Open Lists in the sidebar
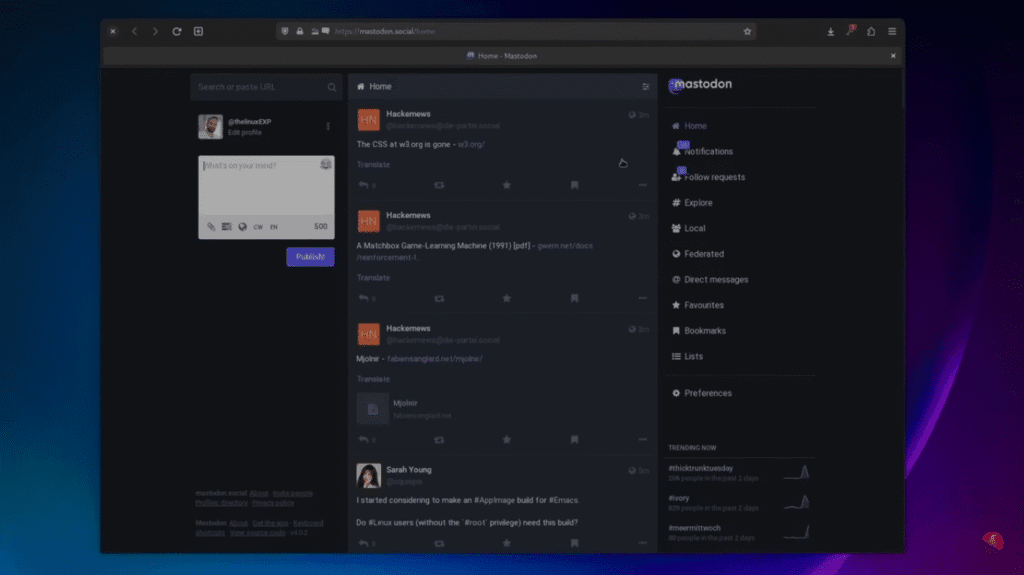Image resolution: width=1024 pixels, height=575 pixels. point(687,356)
